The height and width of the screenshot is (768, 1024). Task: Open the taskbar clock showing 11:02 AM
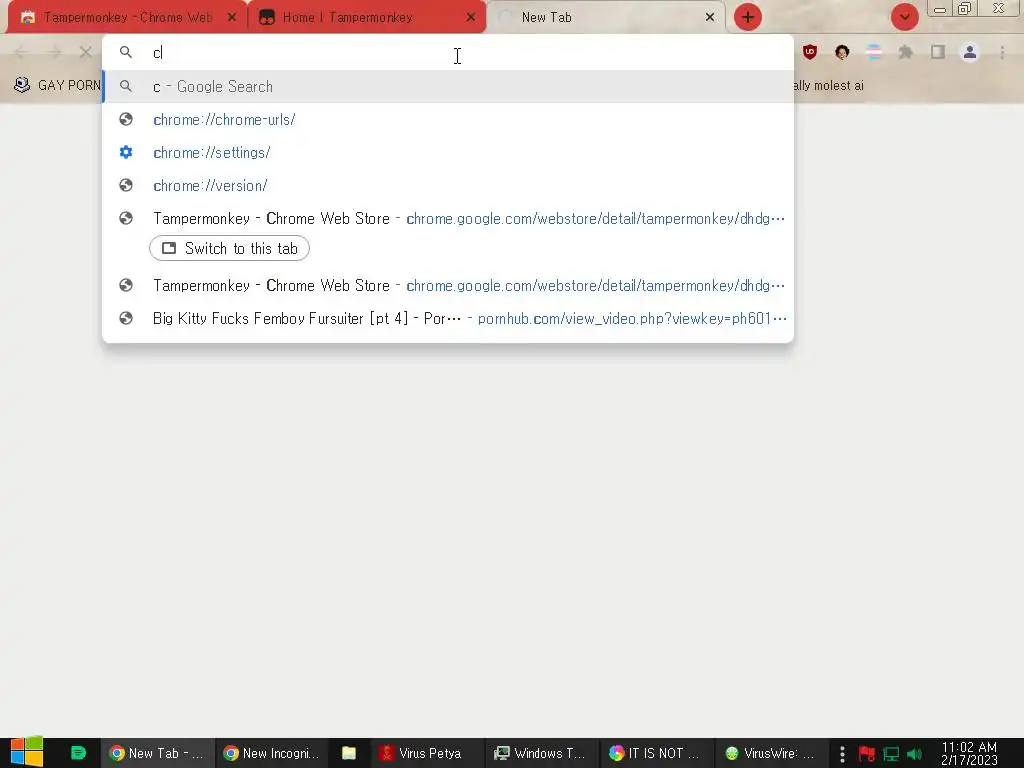969,753
